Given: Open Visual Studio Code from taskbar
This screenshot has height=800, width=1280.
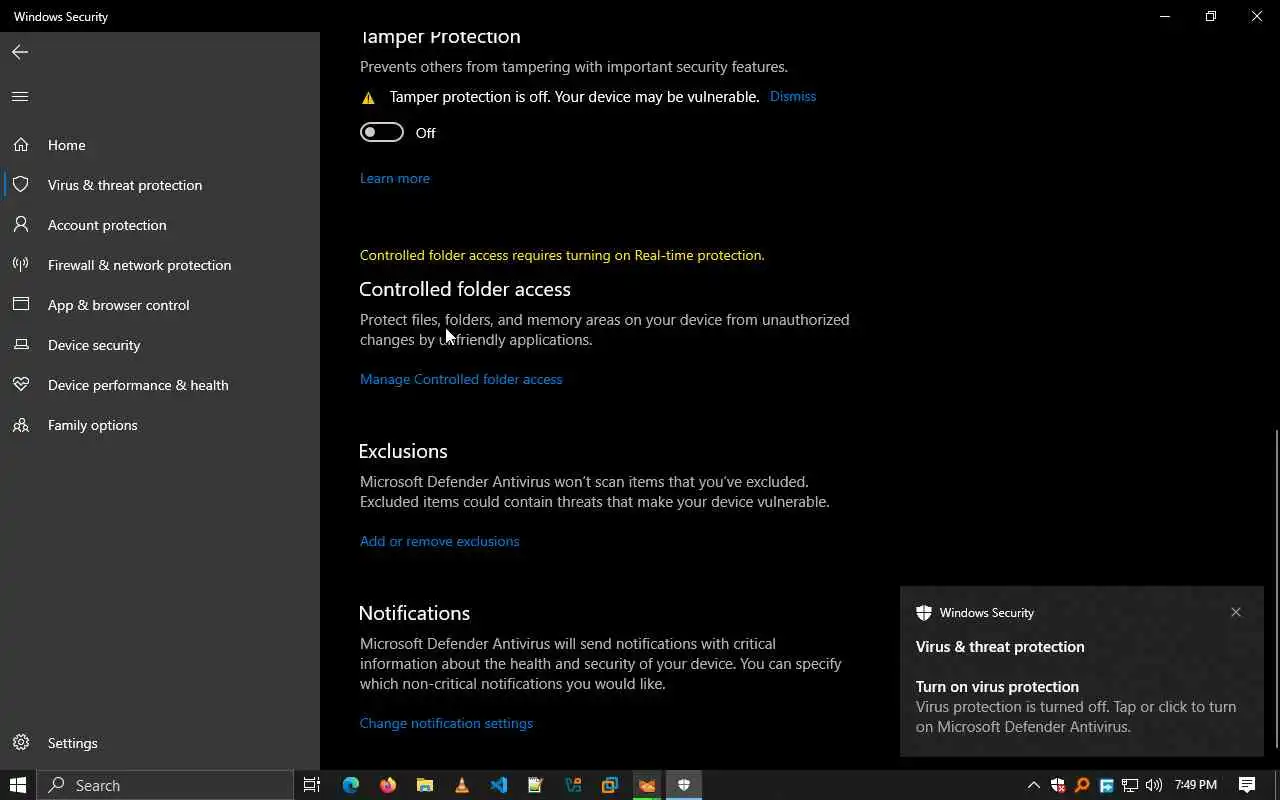Looking at the screenshot, I should [x=499, y=785].
